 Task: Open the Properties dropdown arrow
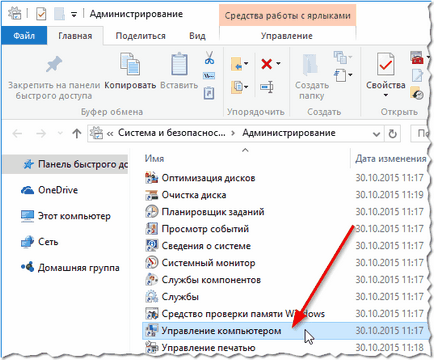pyautogui.click(x=386, y=95)
